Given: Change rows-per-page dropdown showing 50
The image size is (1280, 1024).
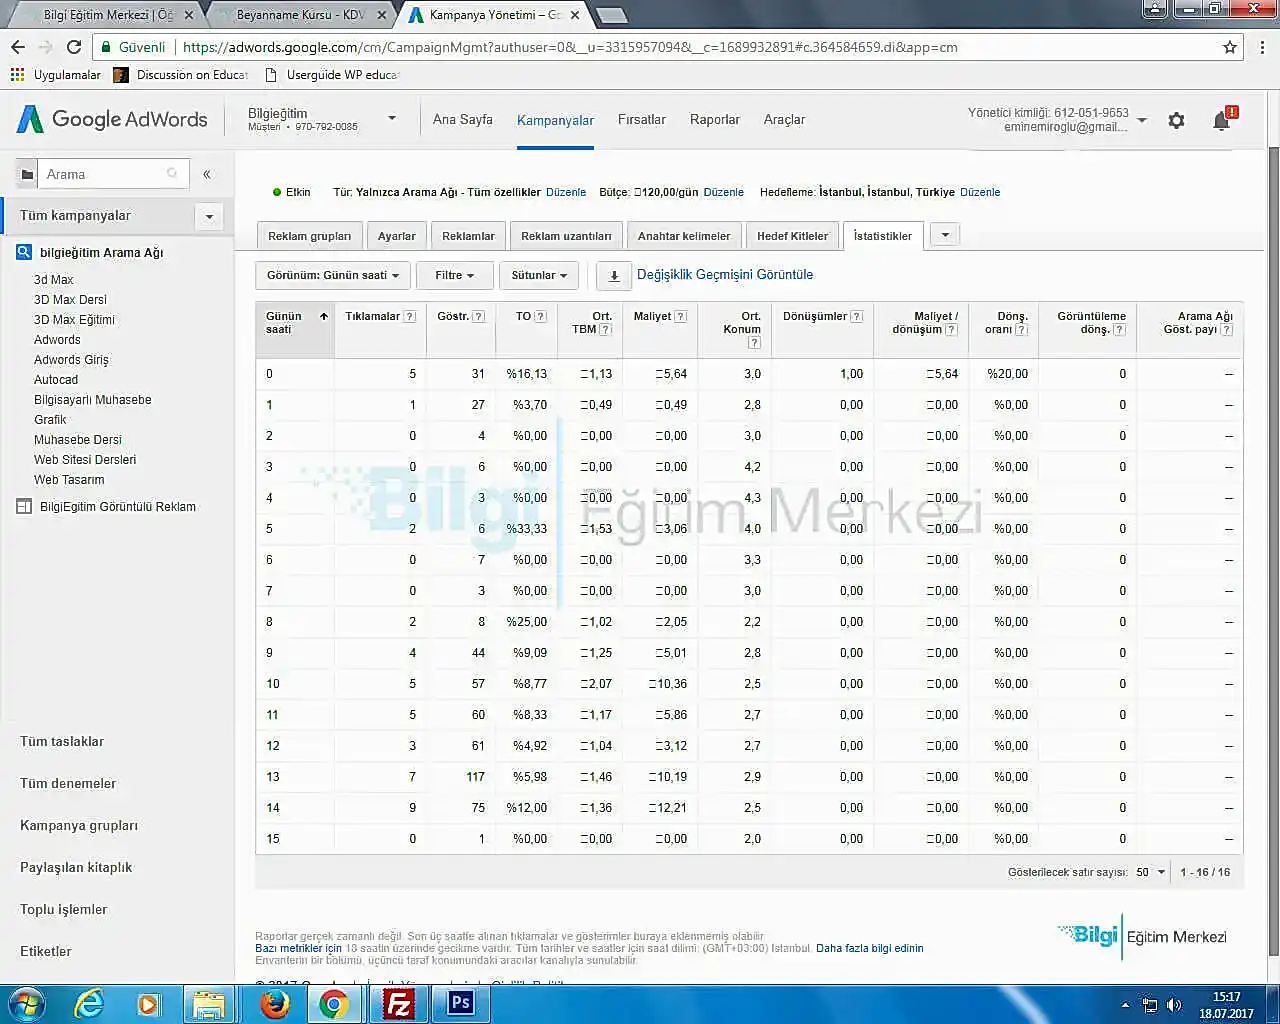Looking at the screenshot, I should pyautogui.click(x=1151, y=872).
